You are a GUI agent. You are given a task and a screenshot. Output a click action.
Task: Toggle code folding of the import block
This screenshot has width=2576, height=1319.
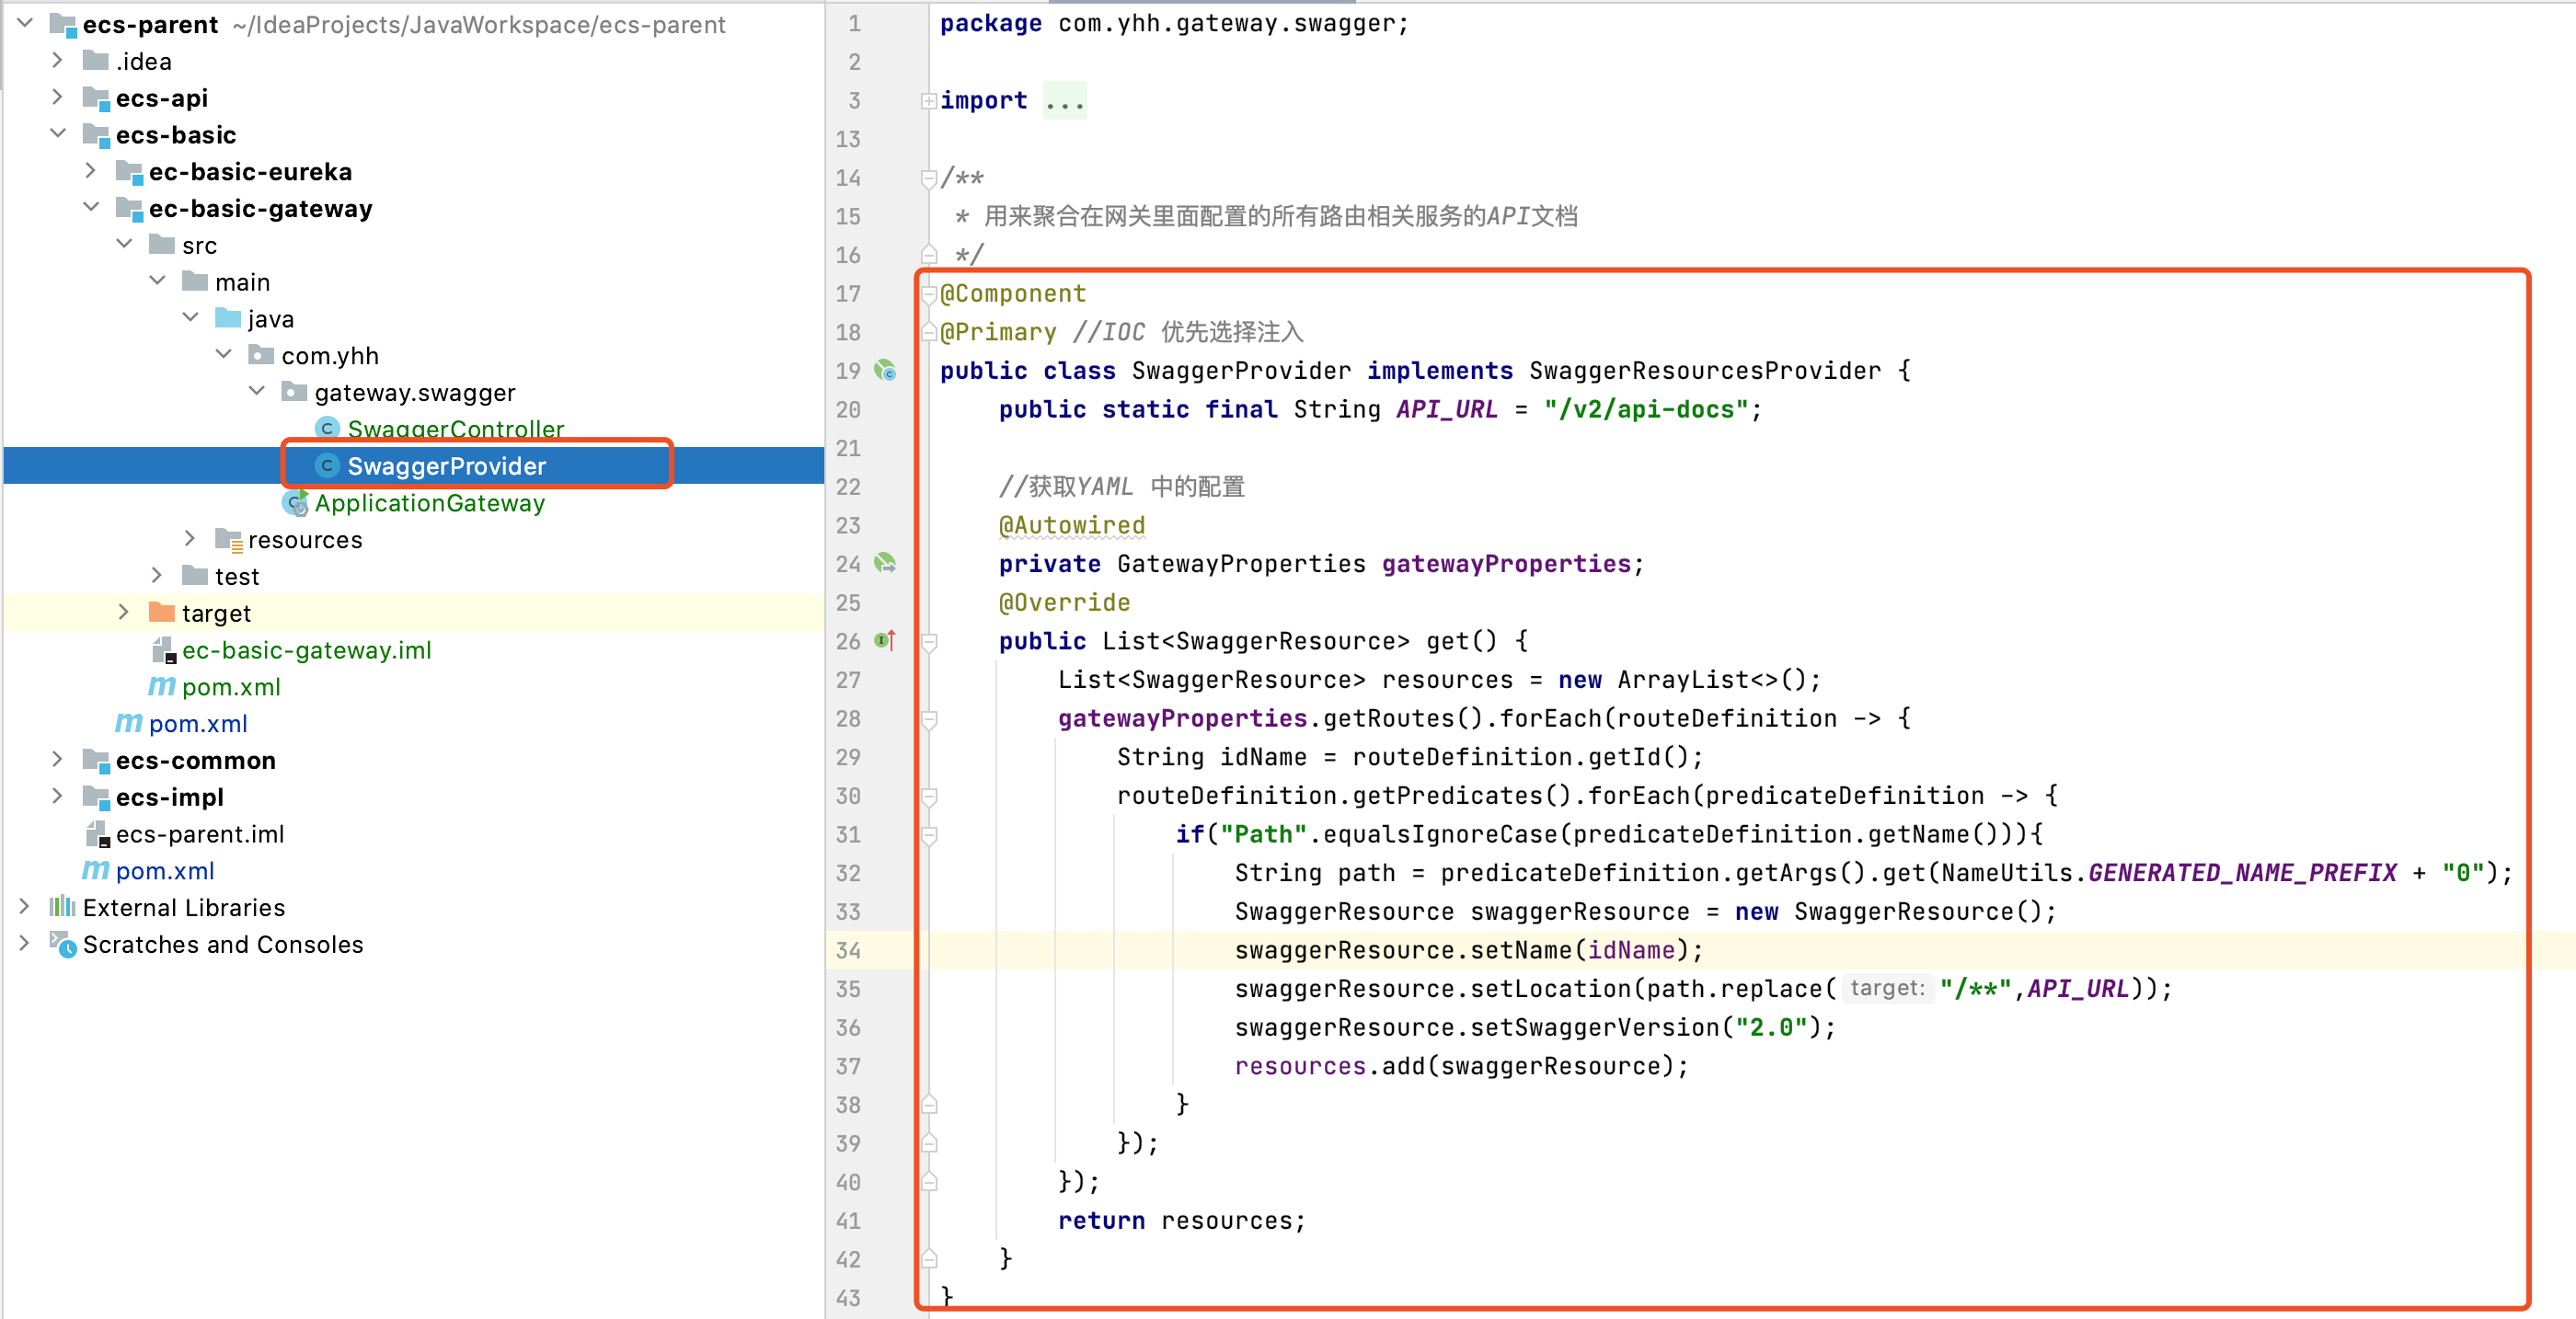click(x=929, y=101)
